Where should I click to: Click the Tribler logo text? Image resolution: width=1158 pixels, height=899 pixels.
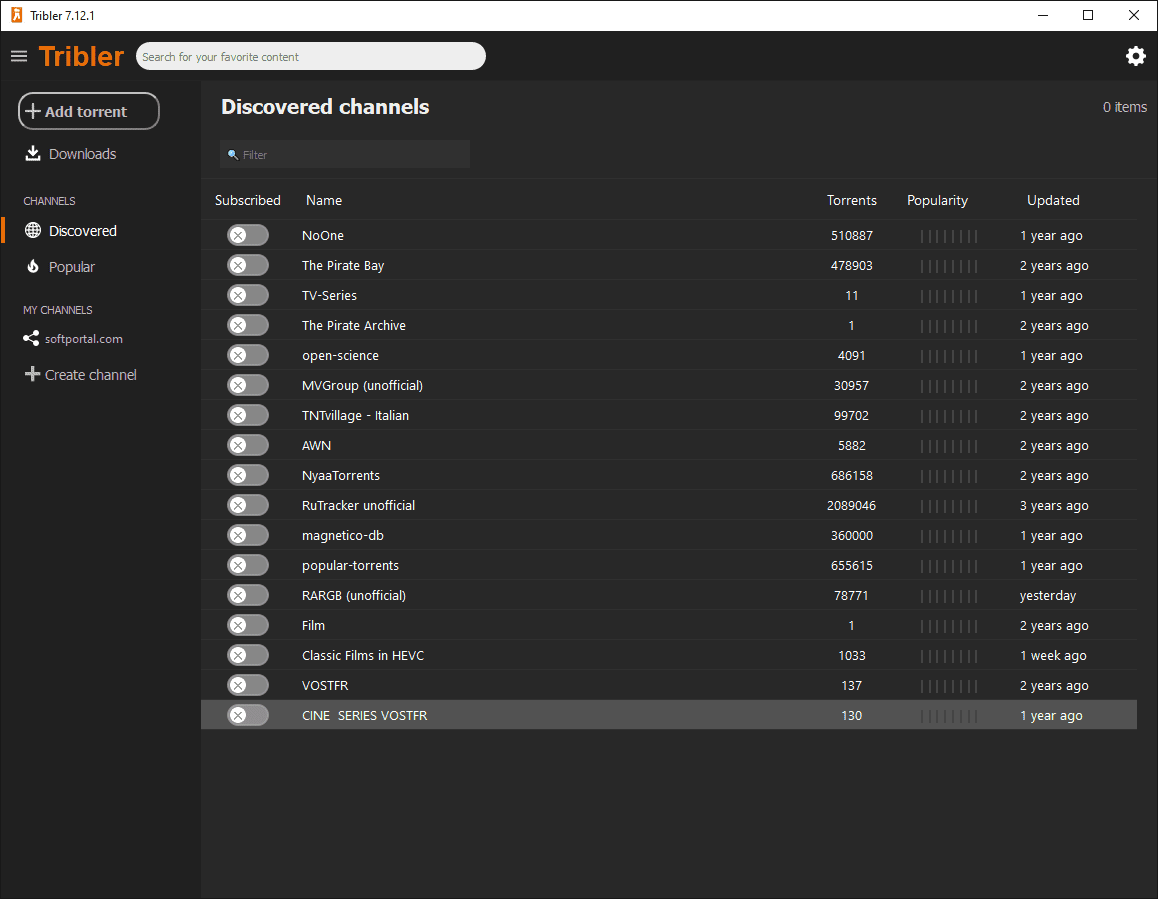click(x=81, y=56)
